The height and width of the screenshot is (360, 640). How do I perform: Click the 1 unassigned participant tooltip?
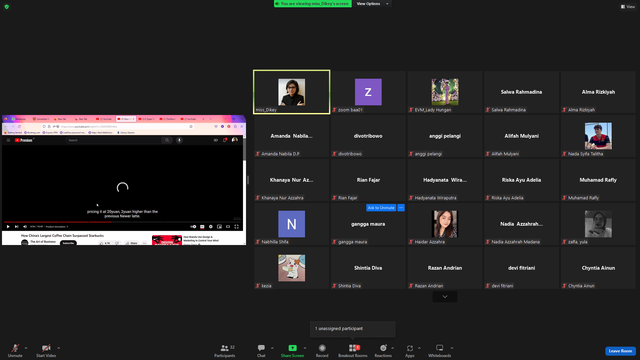353,329
